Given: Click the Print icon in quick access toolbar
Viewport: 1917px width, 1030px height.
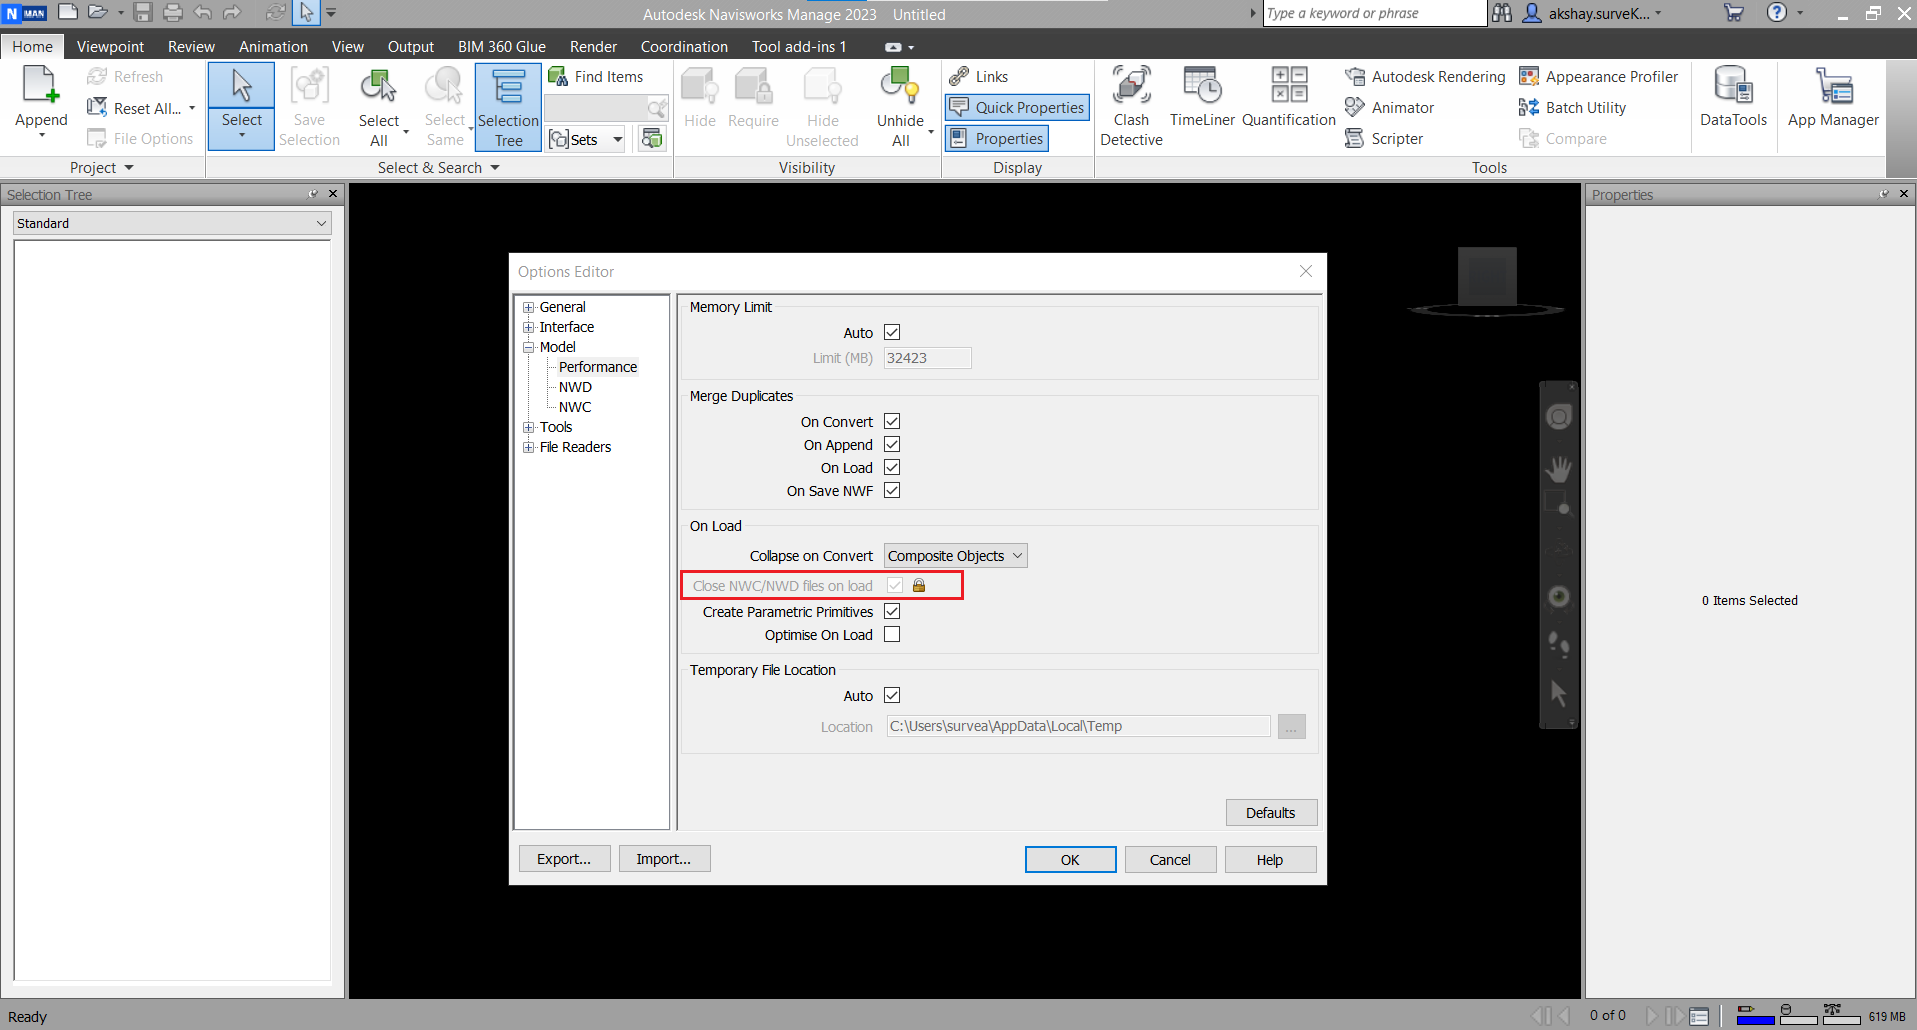Looking at the screenshot, I should pyautogui.click(x=172, y=13).
